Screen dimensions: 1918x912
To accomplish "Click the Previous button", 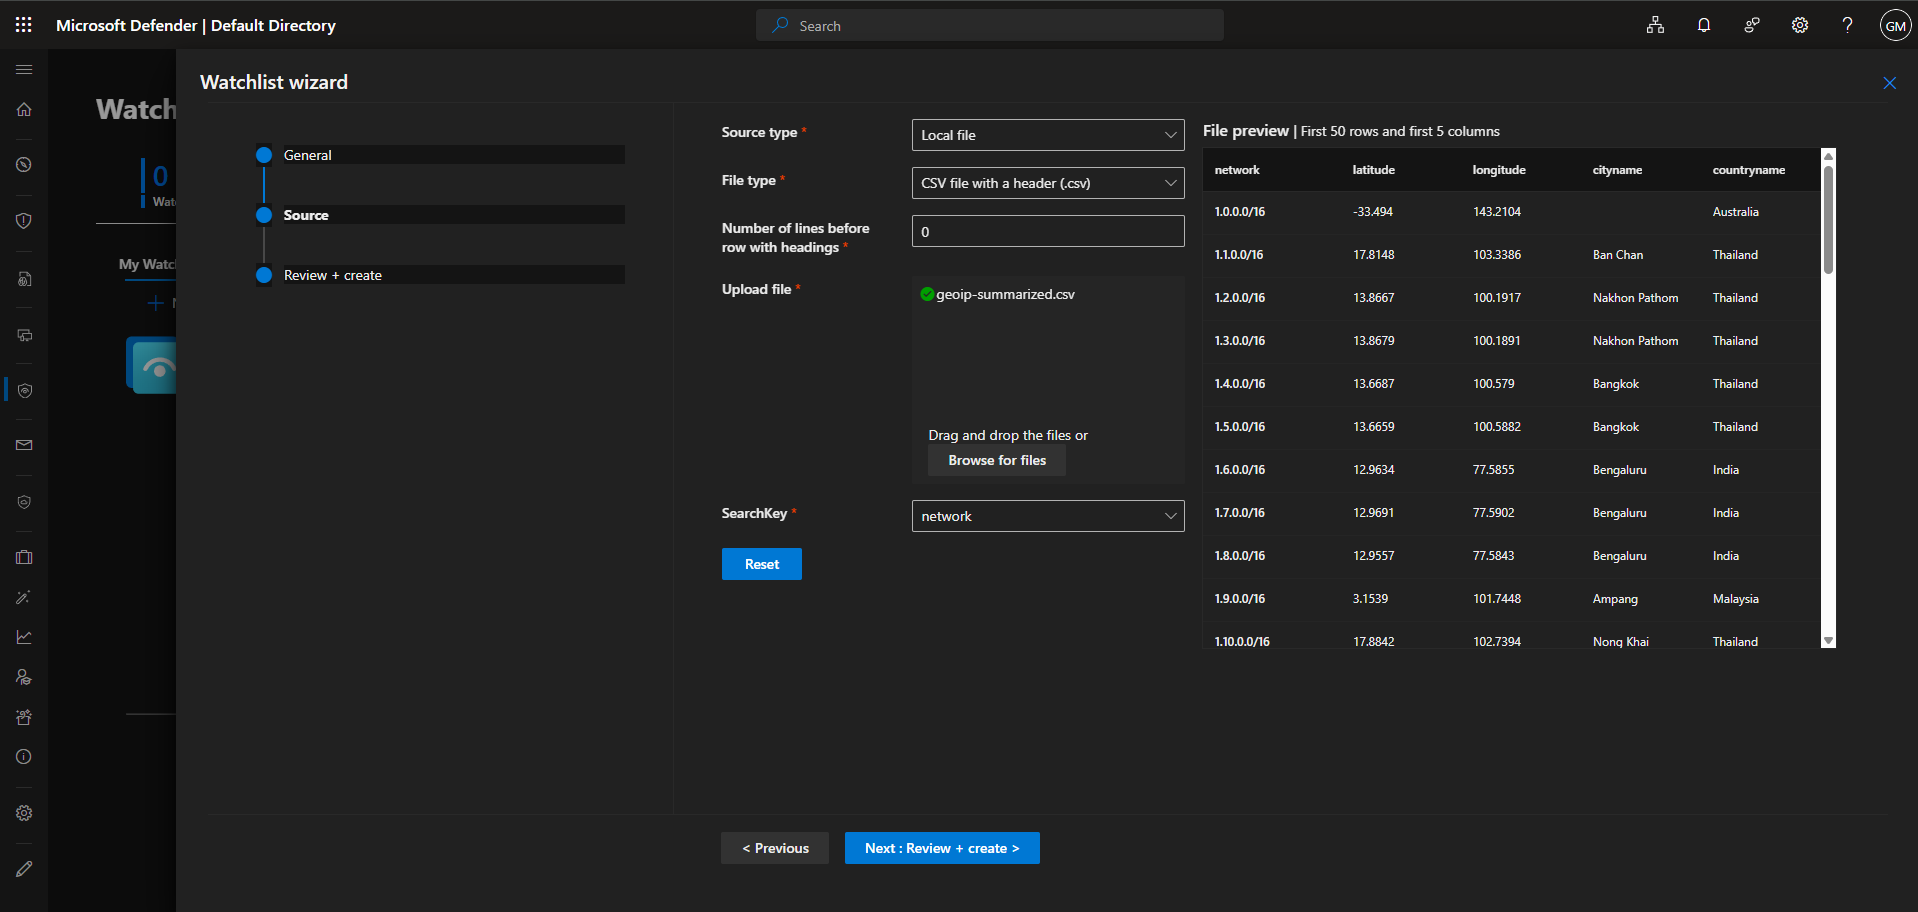I will pyautogui.click(x=775, y=848).
